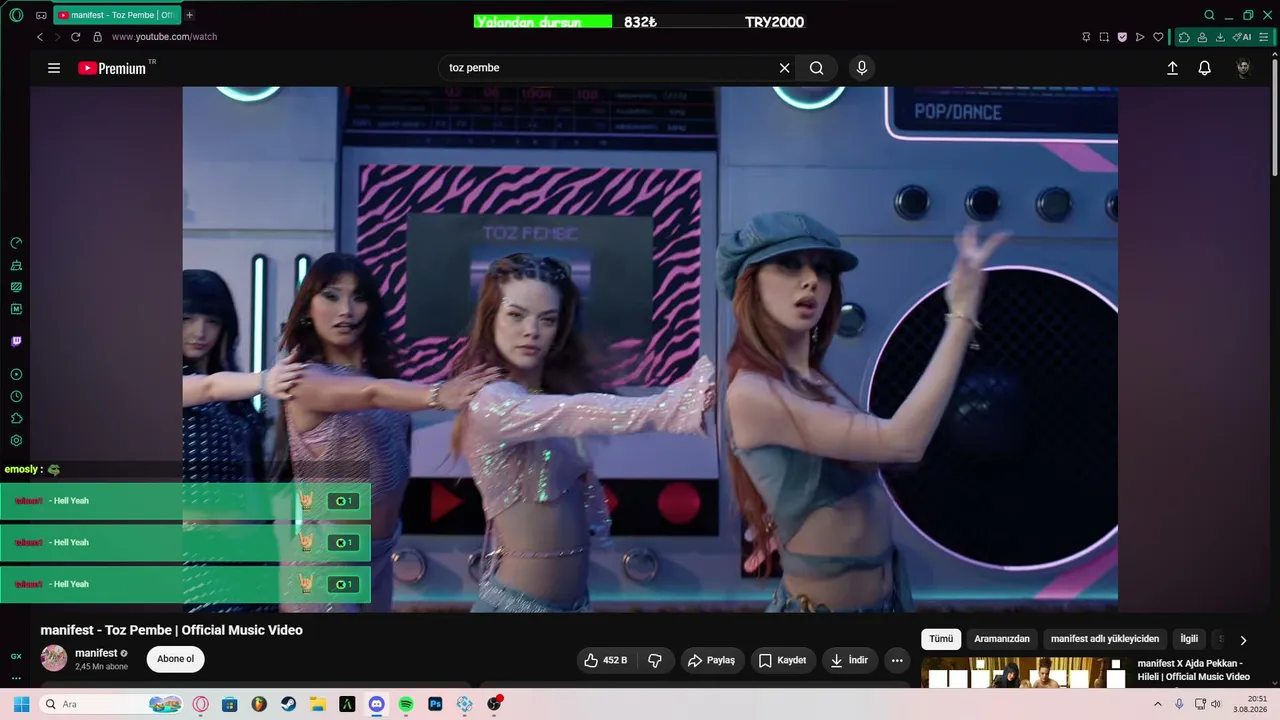The height and width of the screenshot is (720, 1280).
Task: Open the Opera GX main menu
Action: tap(16, 15)
